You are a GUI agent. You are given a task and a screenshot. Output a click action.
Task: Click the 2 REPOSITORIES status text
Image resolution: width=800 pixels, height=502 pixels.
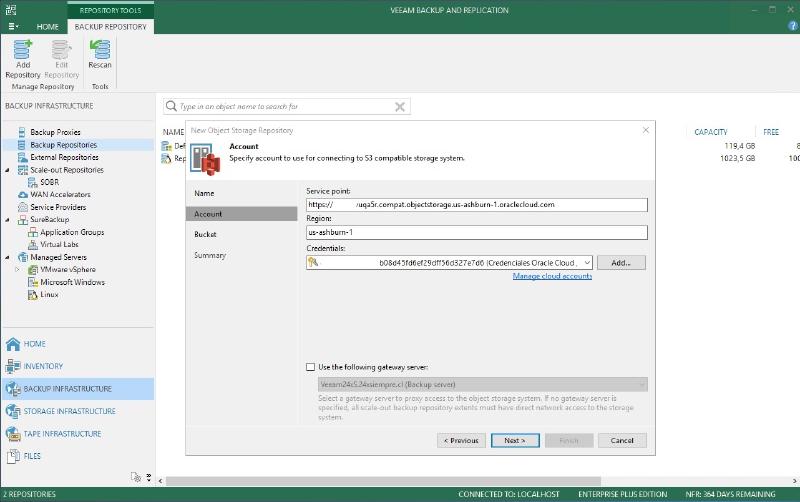click(29, 494)
